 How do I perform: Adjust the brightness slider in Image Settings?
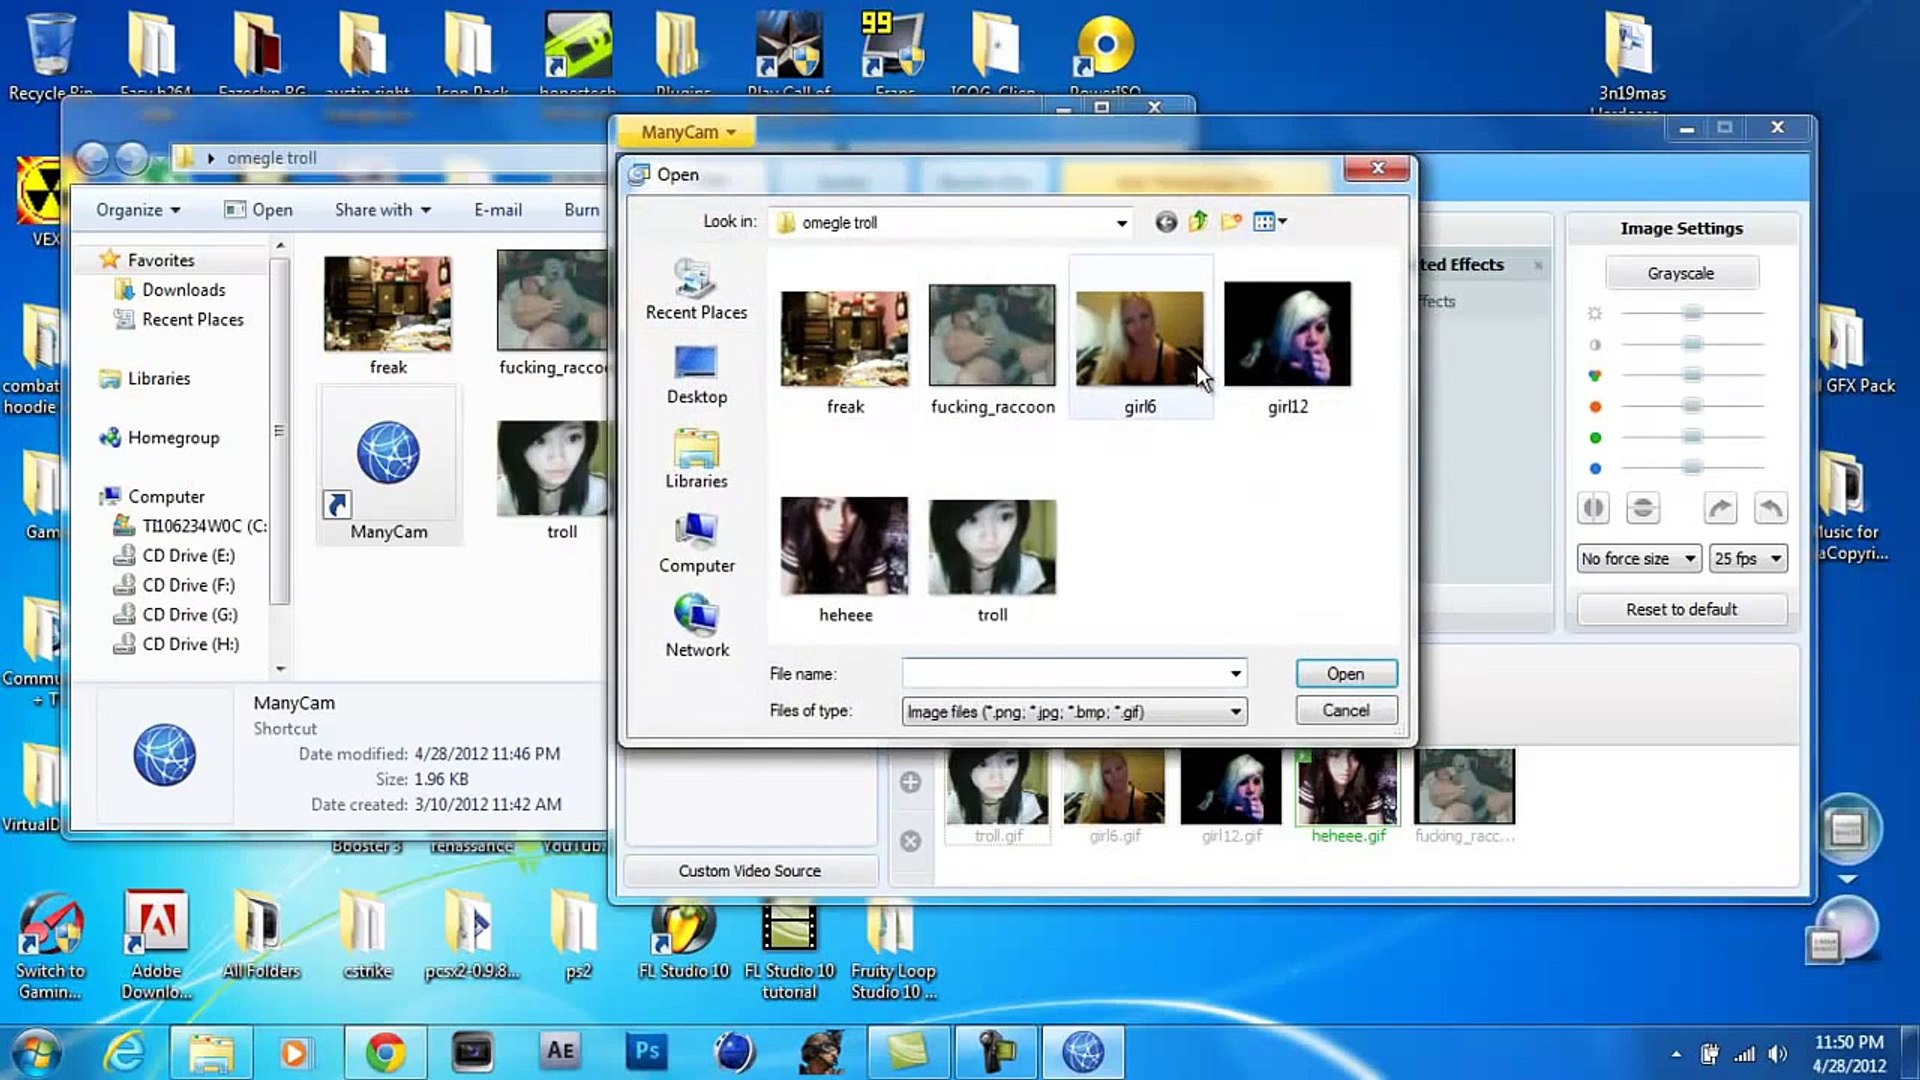click(1692, 313)
